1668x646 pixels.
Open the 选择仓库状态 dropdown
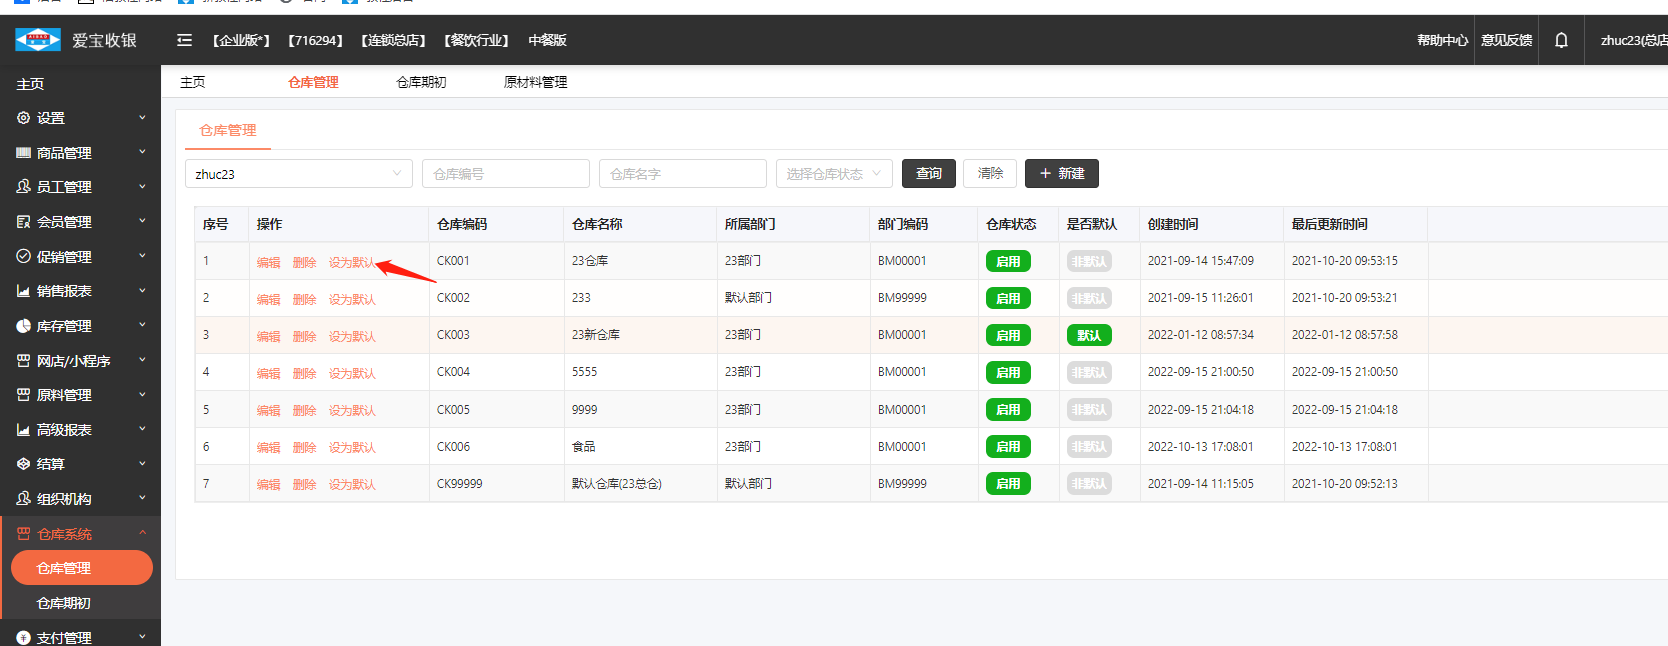(833, 174)
